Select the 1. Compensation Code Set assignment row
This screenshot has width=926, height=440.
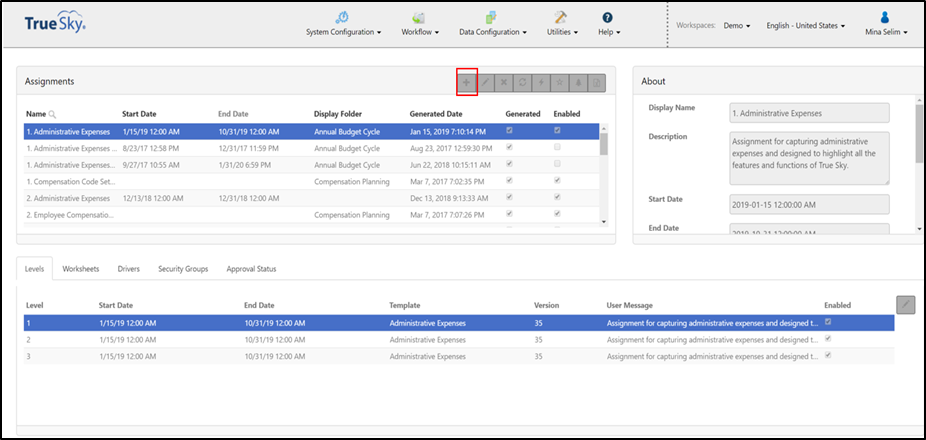(x=312, y=181)
